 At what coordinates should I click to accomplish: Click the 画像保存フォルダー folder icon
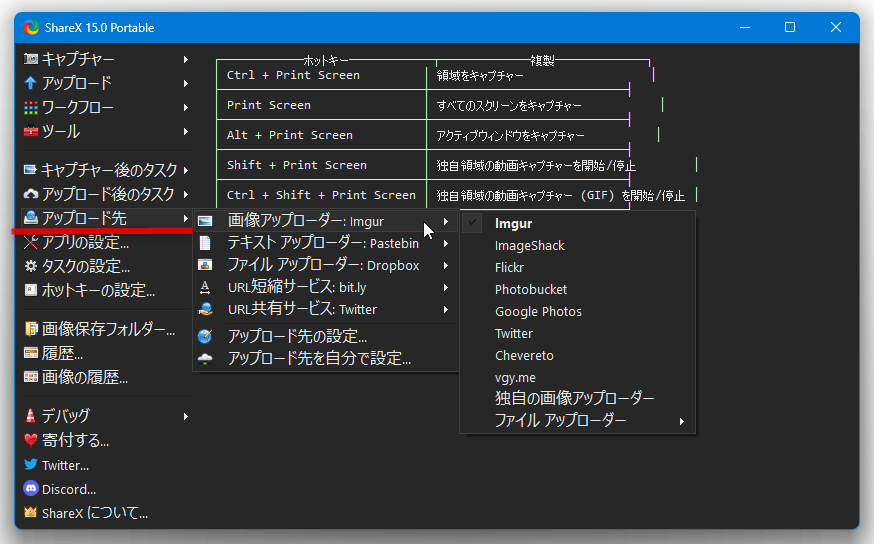click(x=31, y=329)
